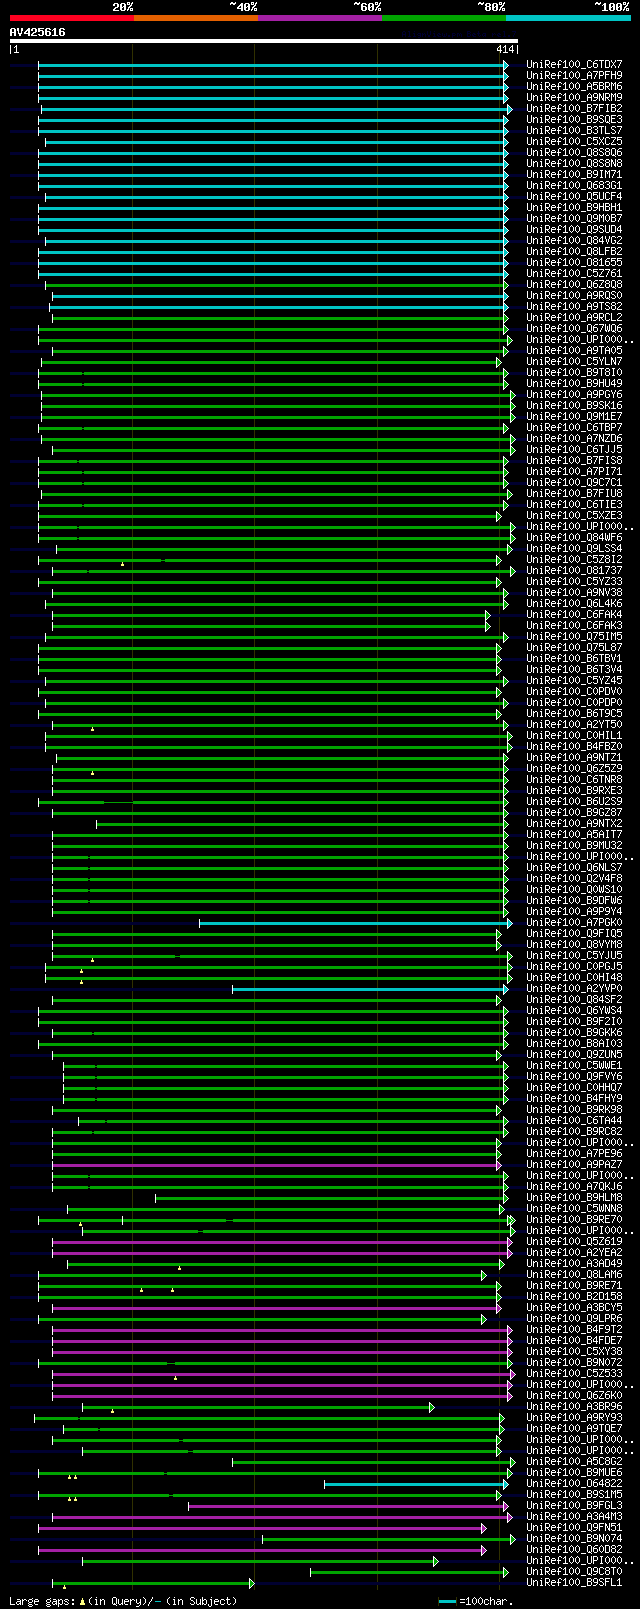Screen dimensions: 640x1609
Task: Select hit label UniRef100_B9HLM8
Action: point(574,1197)
